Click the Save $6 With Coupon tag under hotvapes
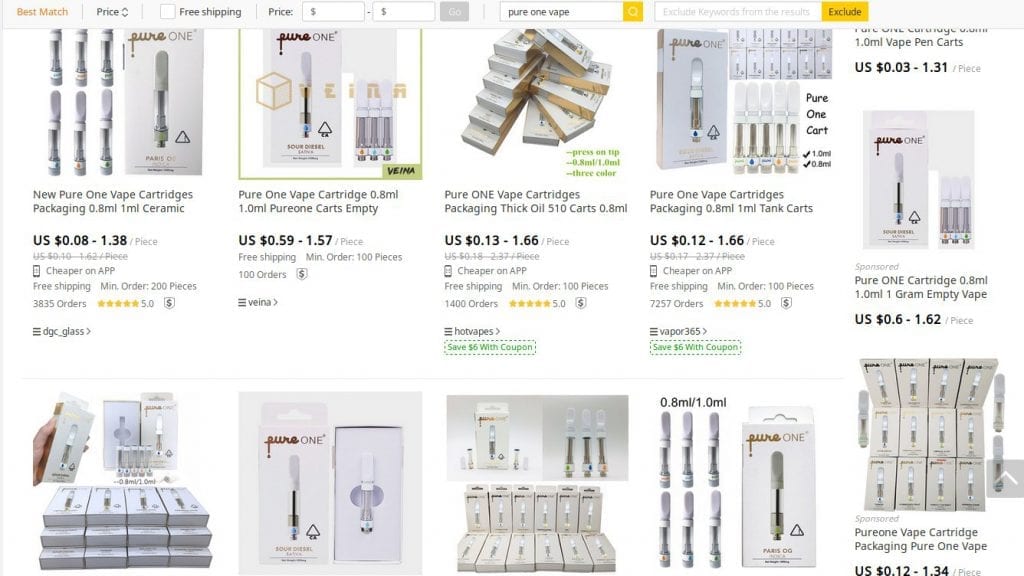1024x576 pixels. (x=490, y=348)
